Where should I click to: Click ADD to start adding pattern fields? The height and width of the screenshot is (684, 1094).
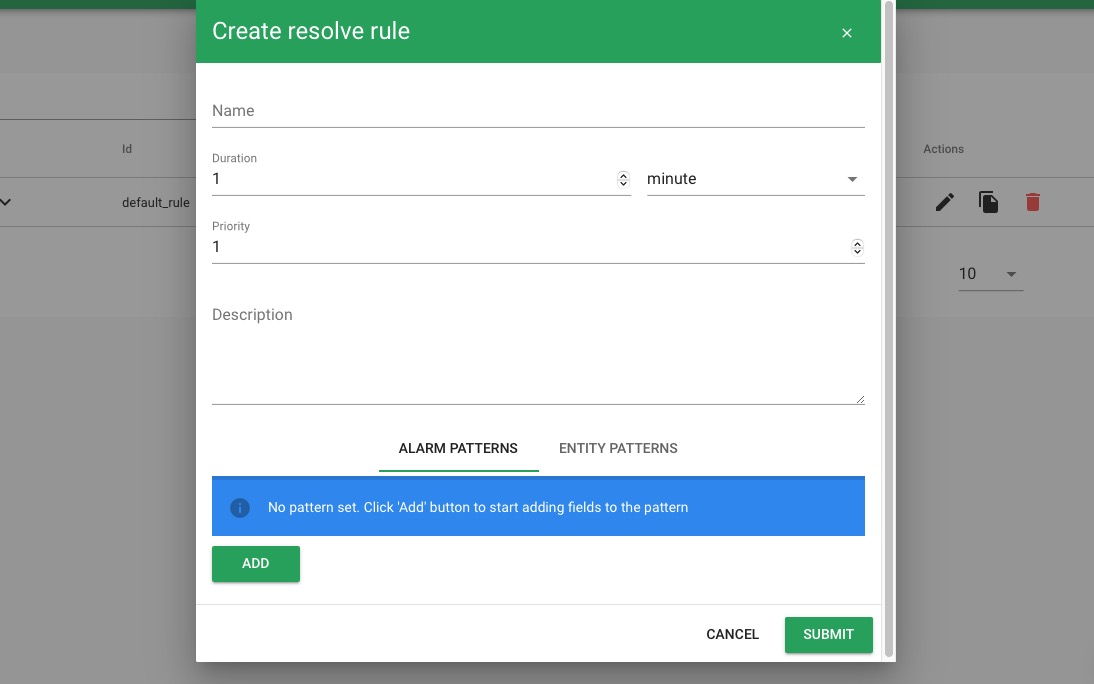255,564
